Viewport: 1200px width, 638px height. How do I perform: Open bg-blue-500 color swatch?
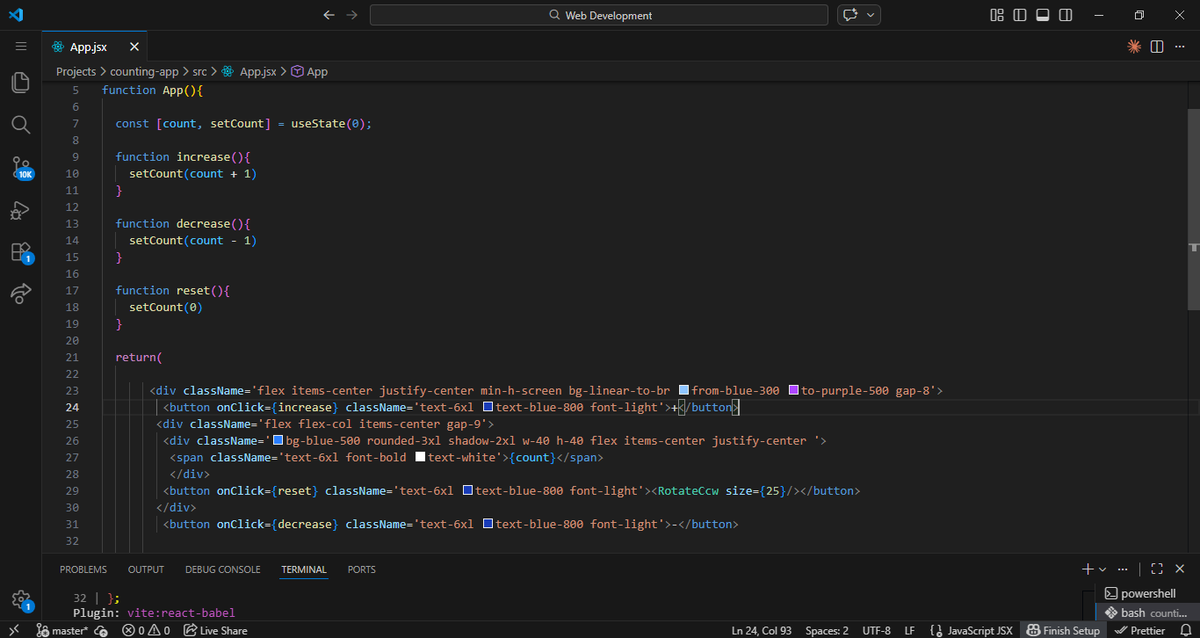pos(278,440)
